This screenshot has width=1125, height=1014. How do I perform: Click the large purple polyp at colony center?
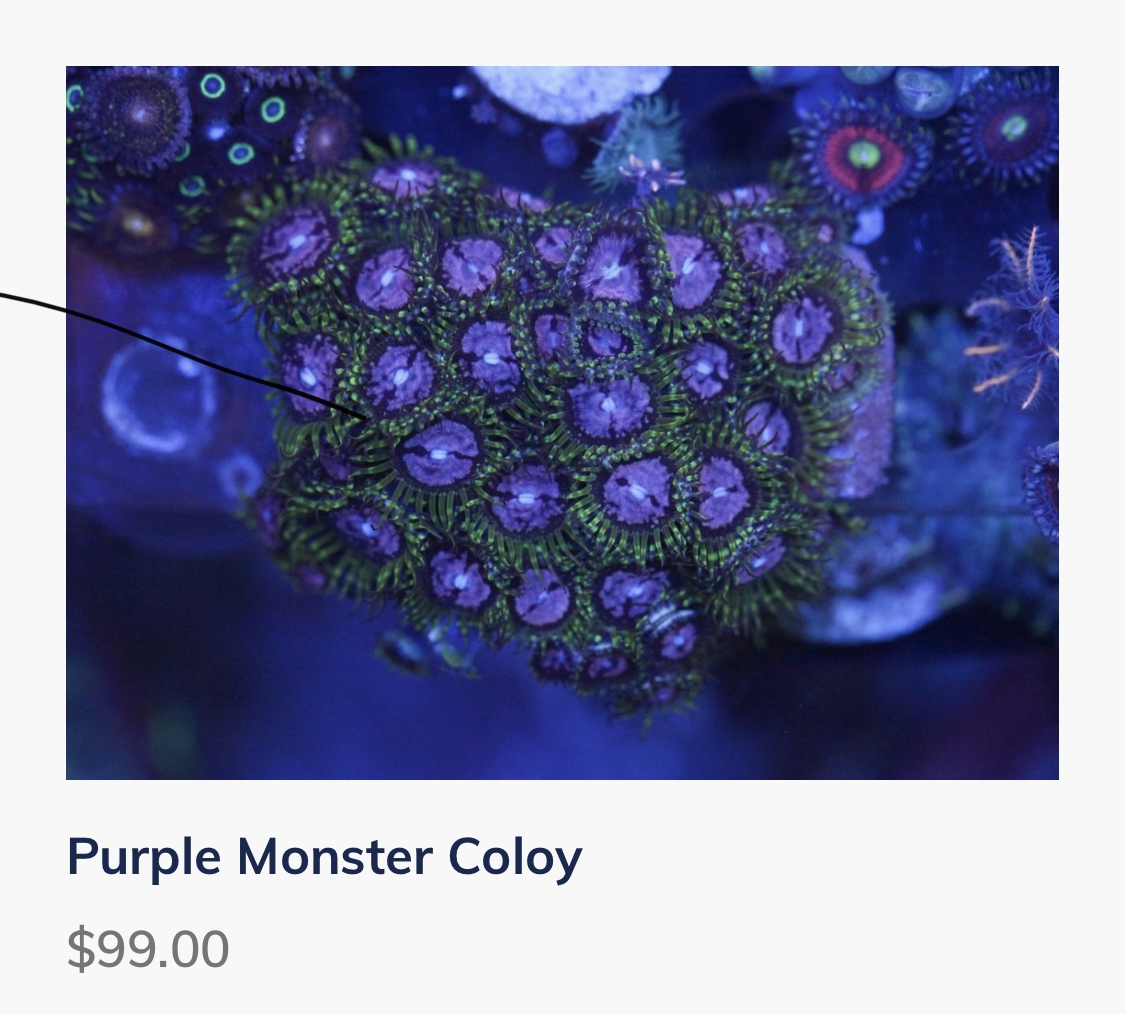[x=609, y=407]
